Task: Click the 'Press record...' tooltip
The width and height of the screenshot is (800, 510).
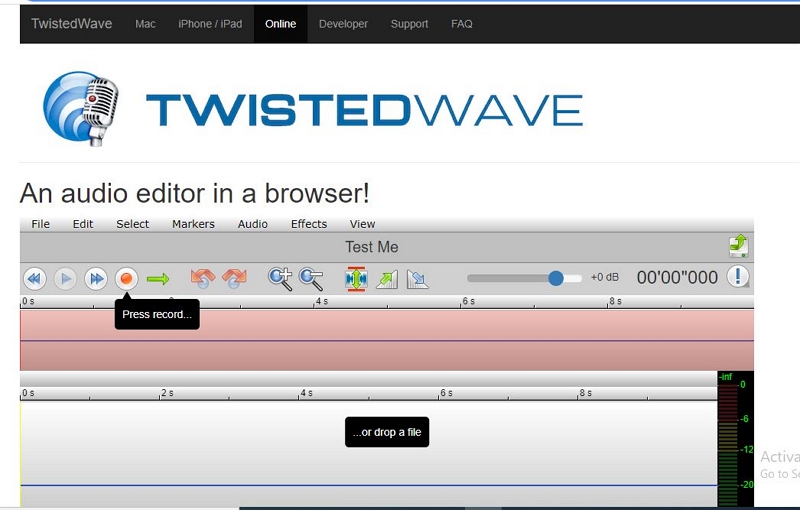Action: click(x=157, y=314)
